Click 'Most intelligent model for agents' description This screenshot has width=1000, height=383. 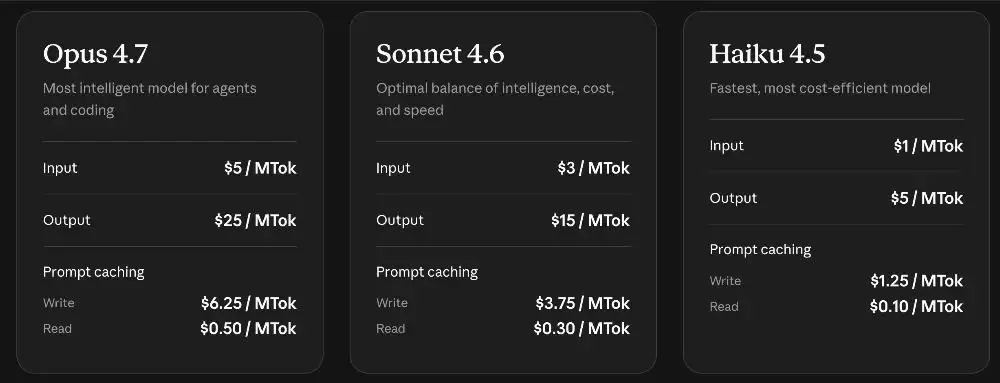(x=150, y=89)
